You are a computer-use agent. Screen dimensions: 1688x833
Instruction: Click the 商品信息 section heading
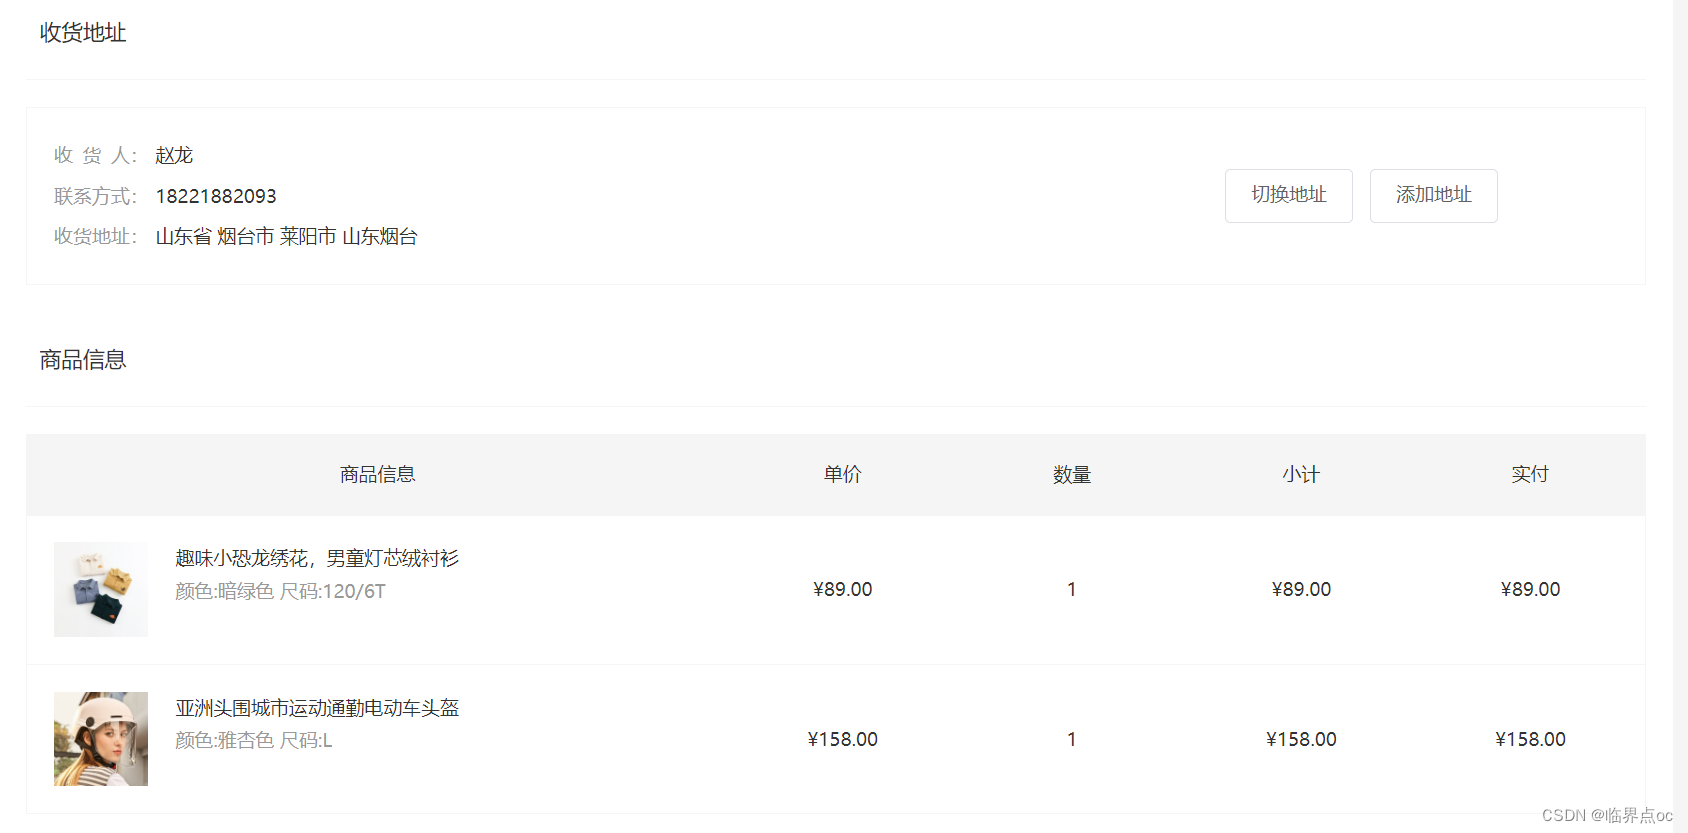81,359
